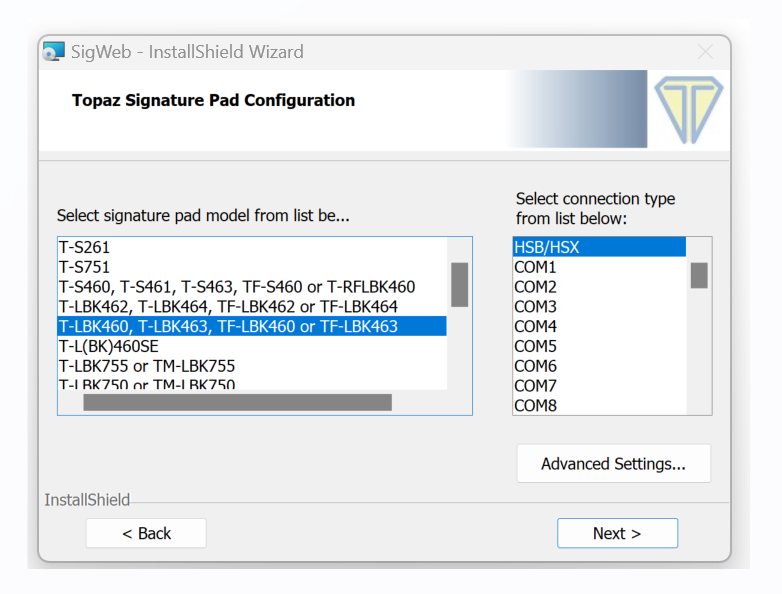Select COM1 connection type
The width and height of the screenshot is (782, 594).
(x=535, y=267)
